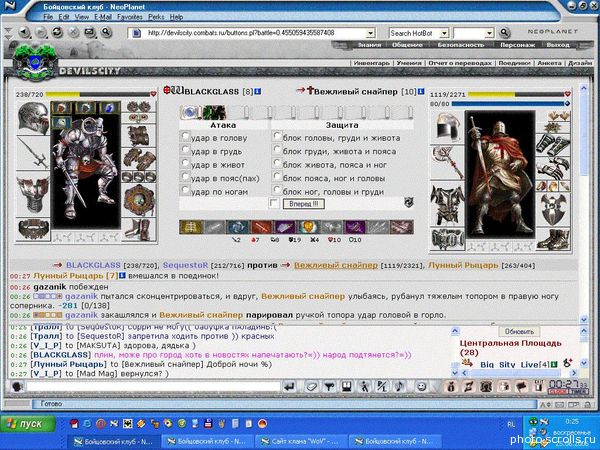Click the info icon next to BLACKGLASS [8]
This screenshot has width=600, height=450.
coord(258,91)
